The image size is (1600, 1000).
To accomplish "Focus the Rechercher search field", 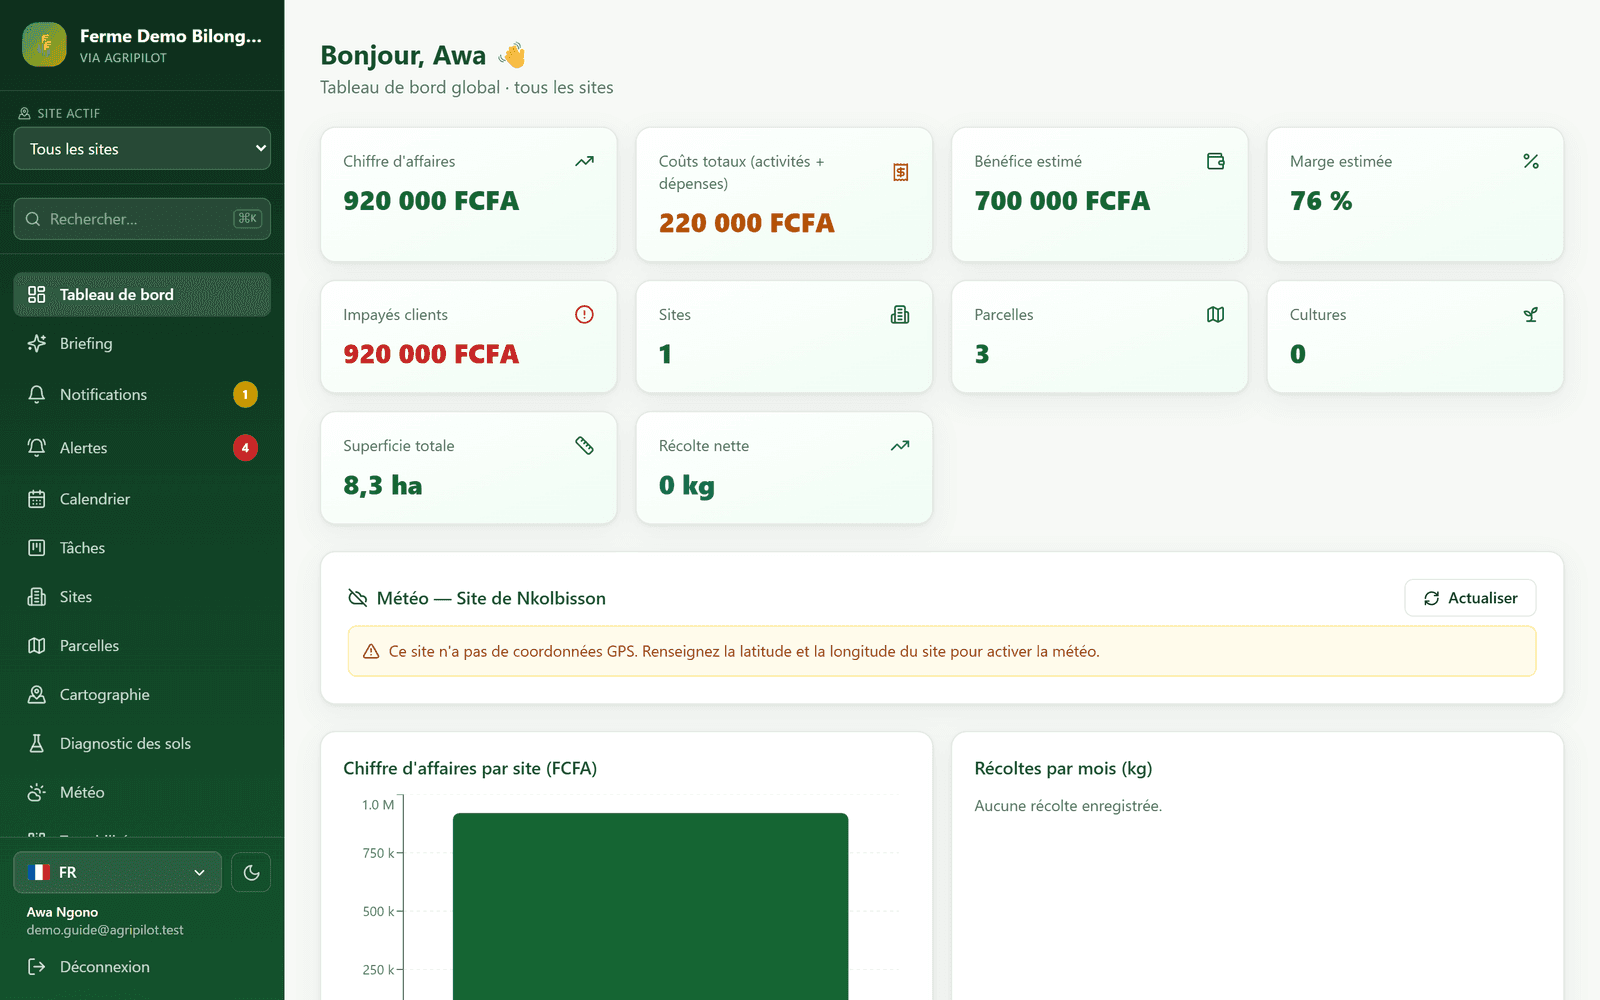I will [x=142, y=219].
